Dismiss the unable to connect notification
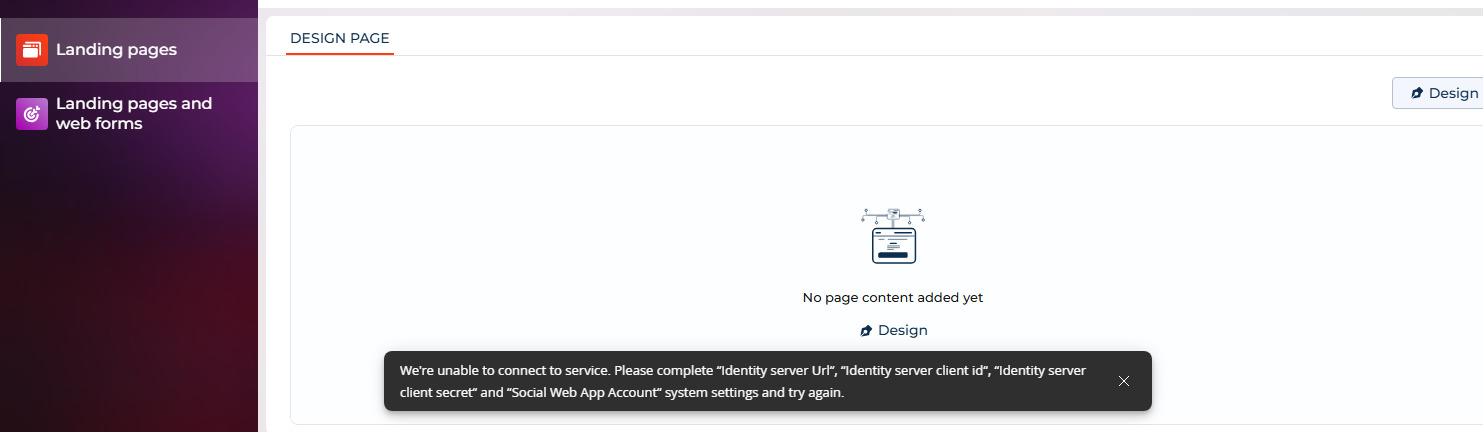 (x=1124, y=381)
